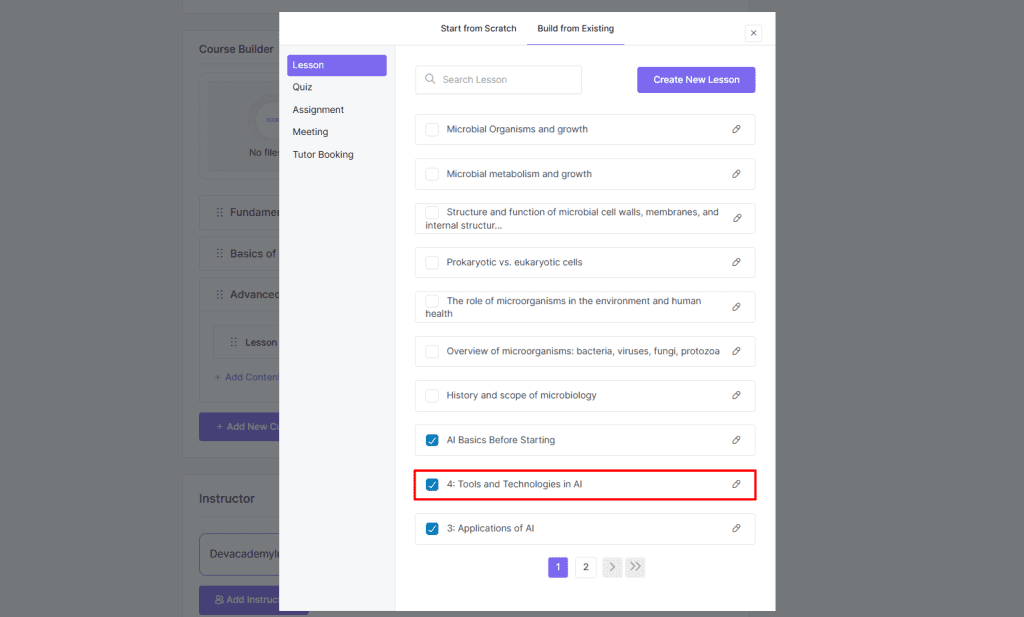This screenshot has height=617, width=1024.
Task: Open link icon for 3: Applications of AI
Action: click(x=736, y=528)
